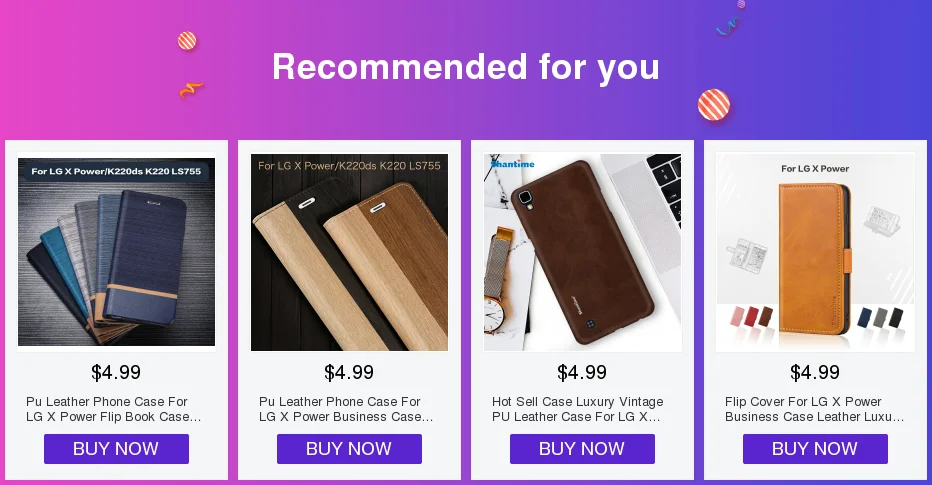Open the navy flip case fan product image
This screenshot has height=485, width=932.
[116, 252]
